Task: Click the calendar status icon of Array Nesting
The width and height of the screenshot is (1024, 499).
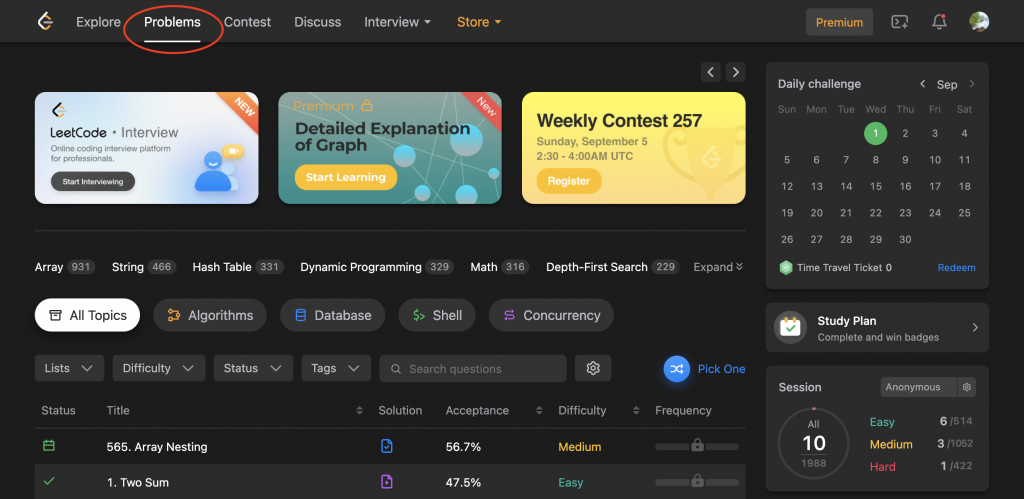Action: (49, 446)
